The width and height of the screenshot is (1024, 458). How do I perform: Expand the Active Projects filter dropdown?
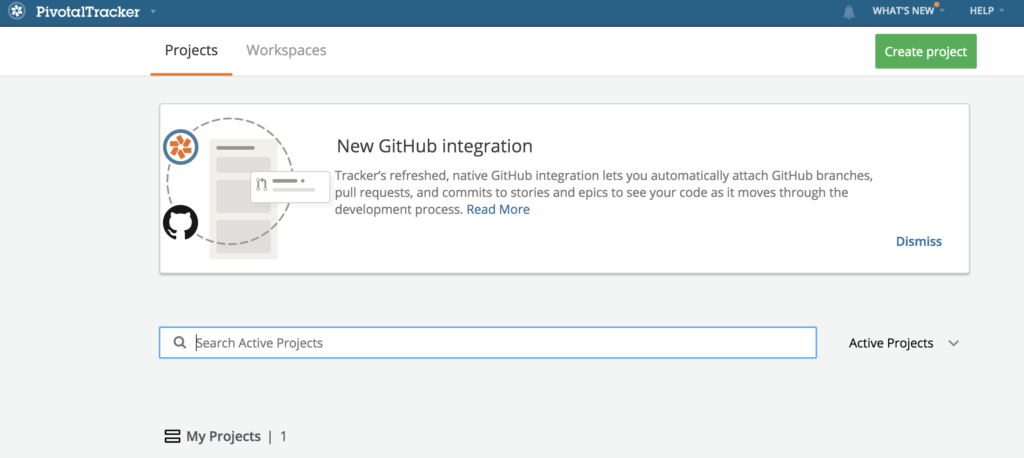pyautogui.click(x=904, y=343)
